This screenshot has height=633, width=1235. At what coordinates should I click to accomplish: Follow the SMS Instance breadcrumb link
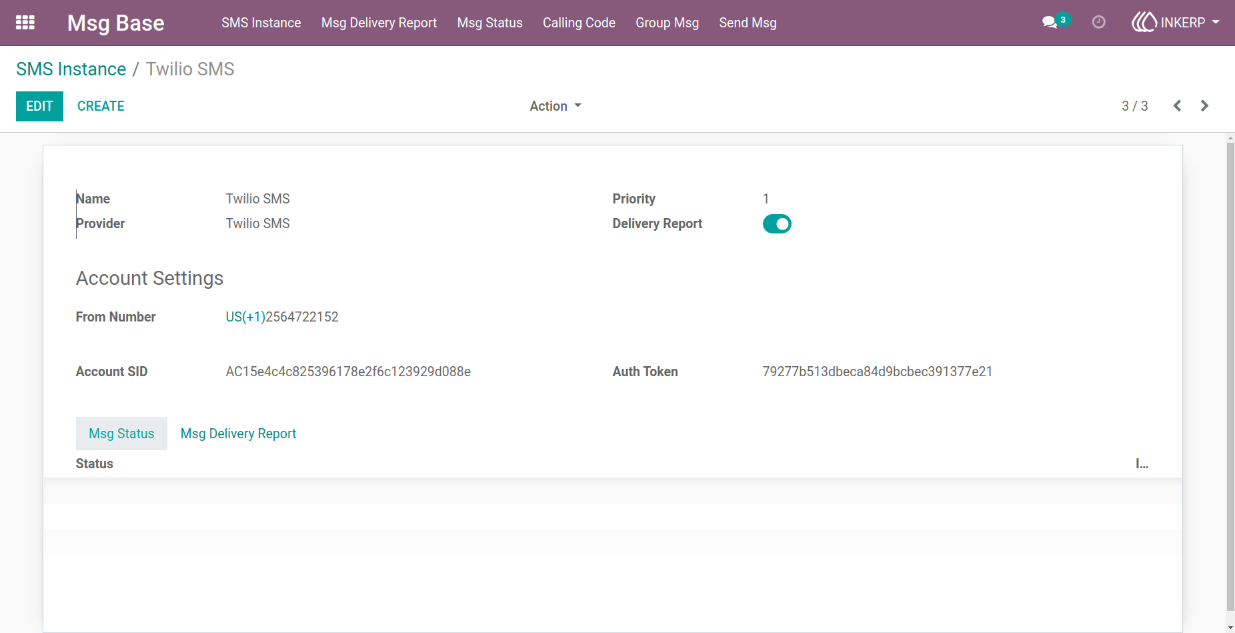click(x=71, y=69)
